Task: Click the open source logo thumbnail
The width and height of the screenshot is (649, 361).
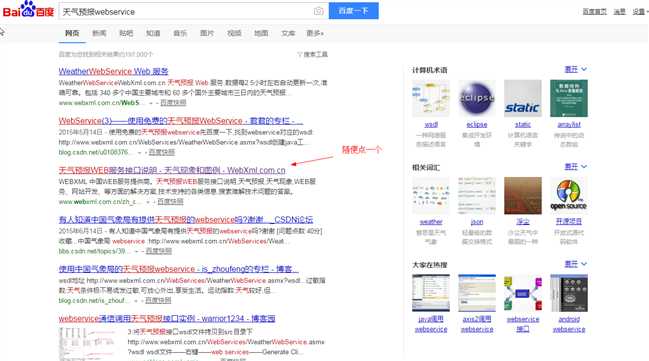Action: 569,196
